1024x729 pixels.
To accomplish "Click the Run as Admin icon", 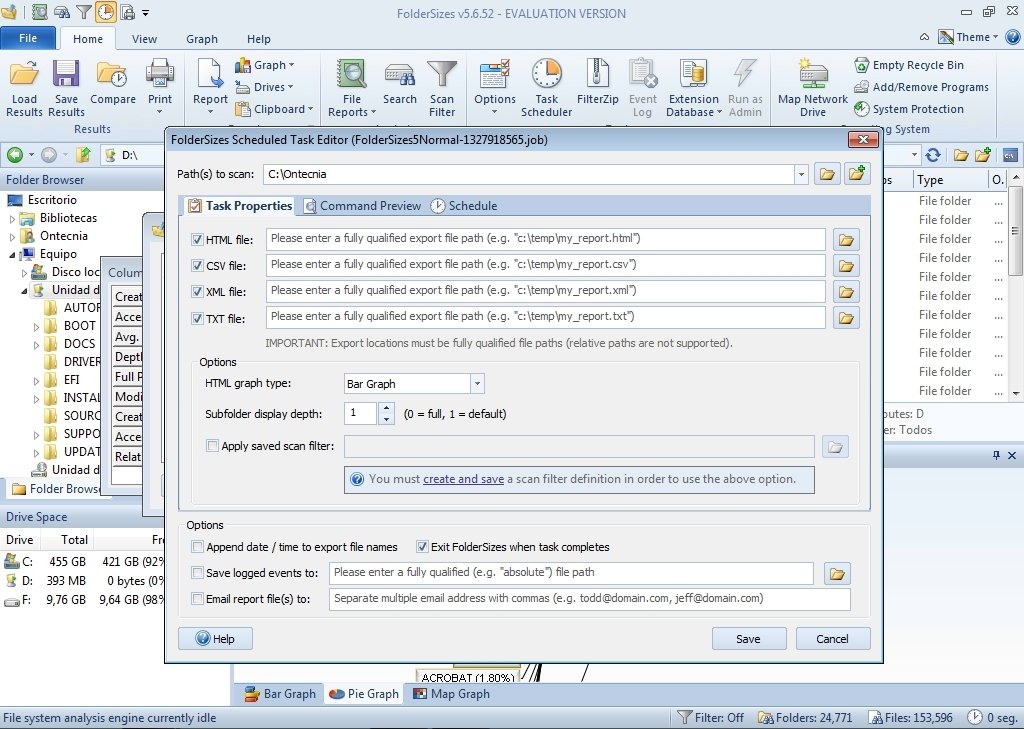I will [745, 87].
